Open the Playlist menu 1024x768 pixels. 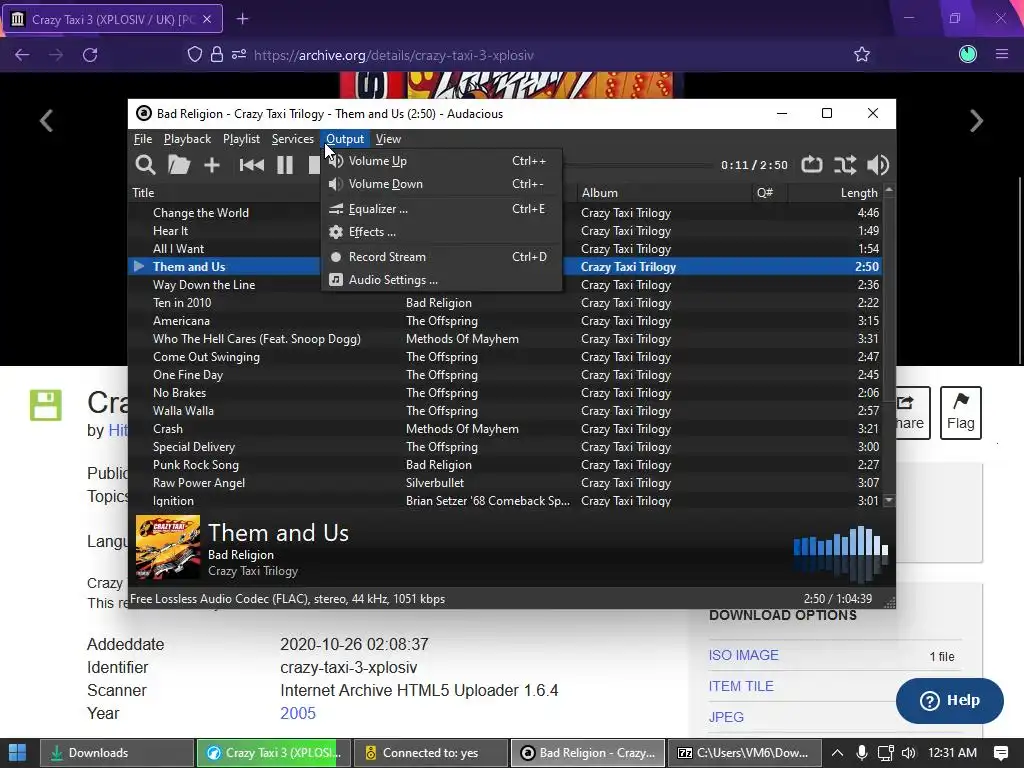[242, 138]
